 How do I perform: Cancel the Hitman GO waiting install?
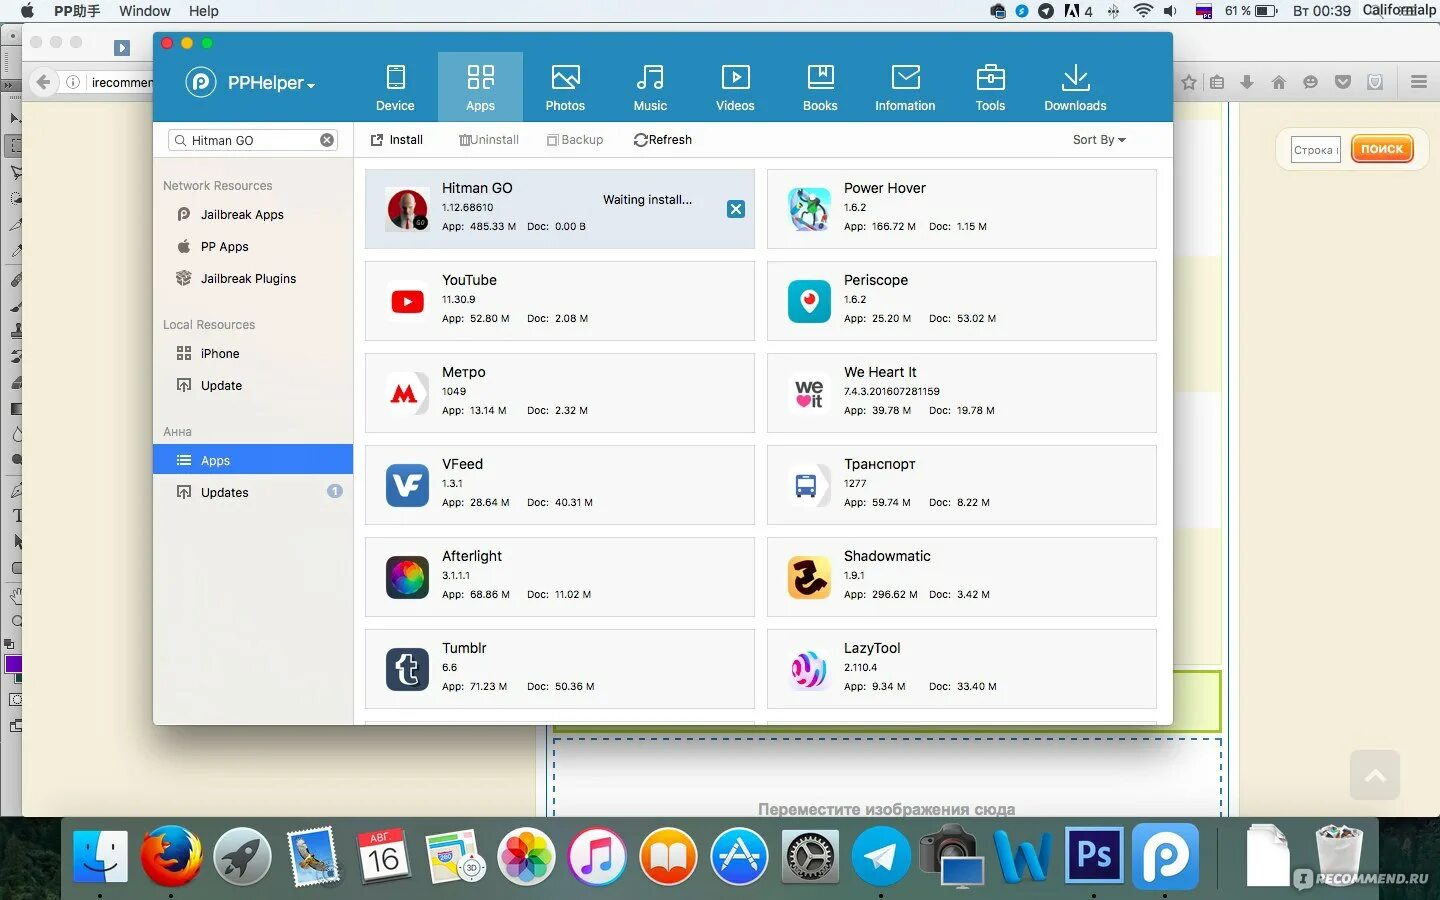pos(736,209)
